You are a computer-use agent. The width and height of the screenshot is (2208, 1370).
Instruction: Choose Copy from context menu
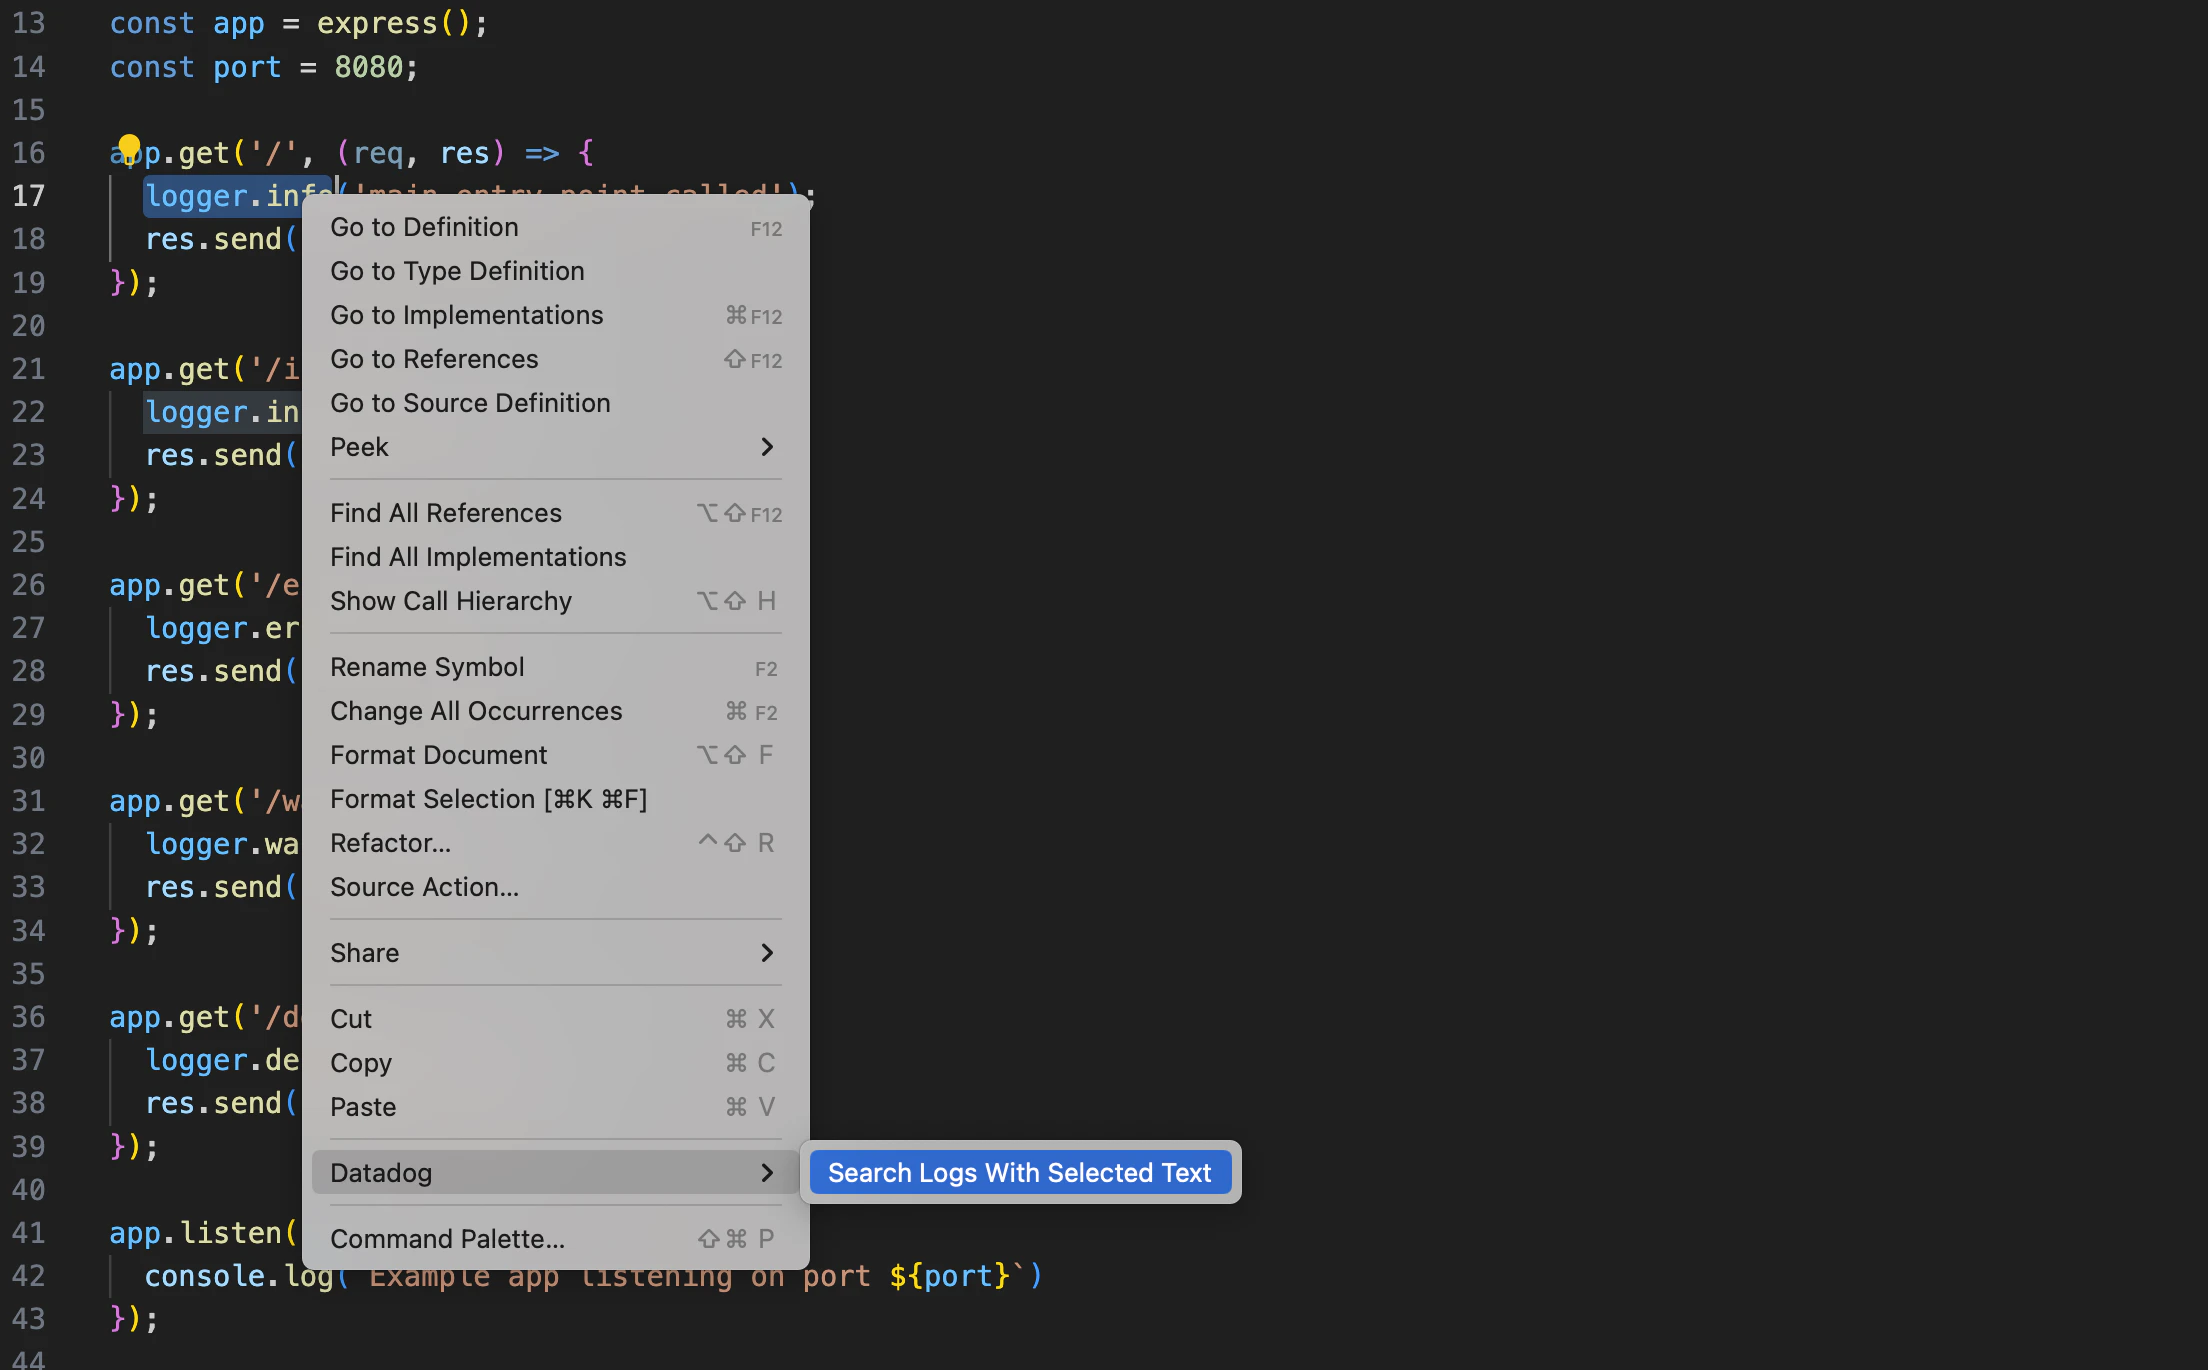(x=361, y=1063)
